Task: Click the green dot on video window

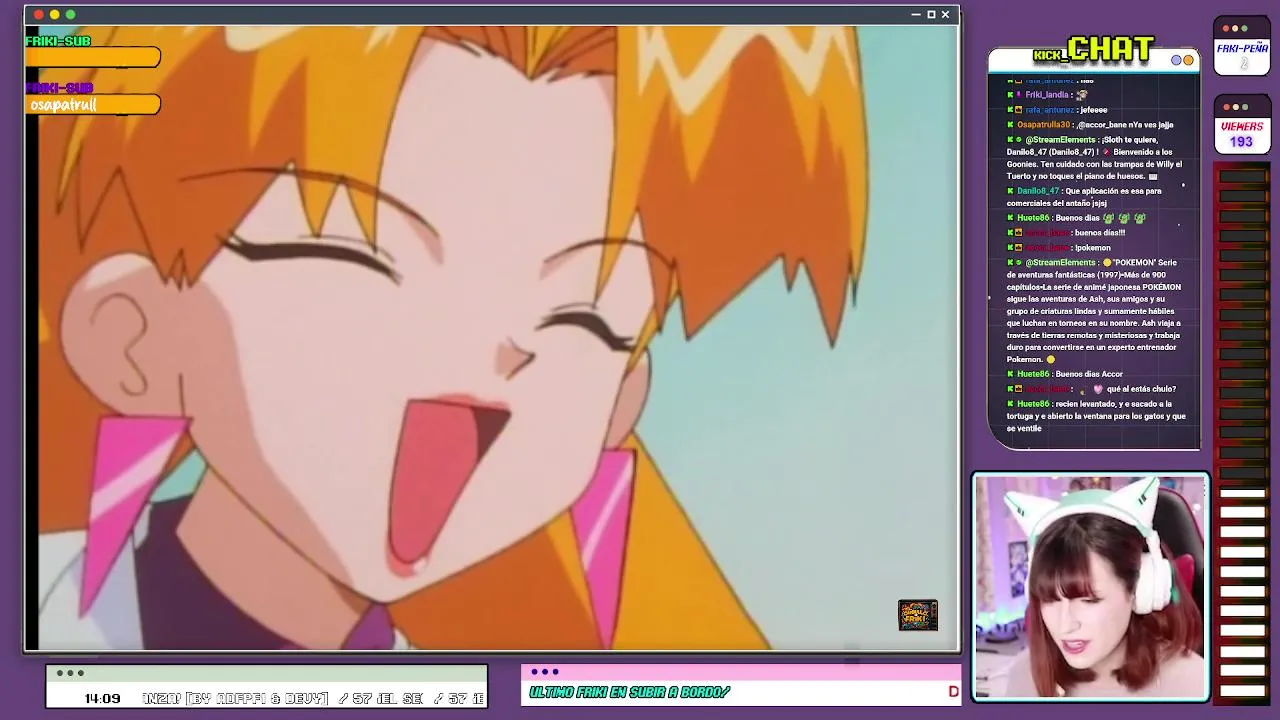Action: click(70, 15)
